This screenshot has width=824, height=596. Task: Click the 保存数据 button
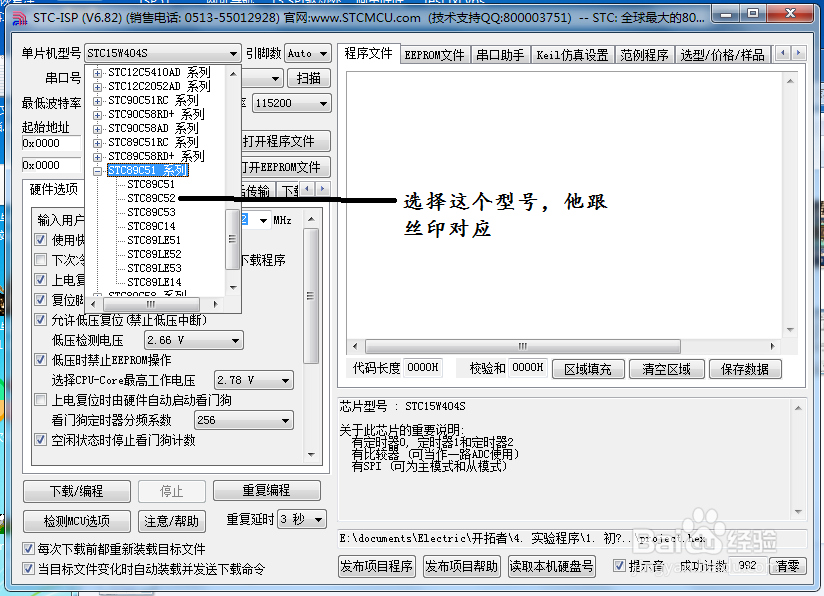(745, 369)
